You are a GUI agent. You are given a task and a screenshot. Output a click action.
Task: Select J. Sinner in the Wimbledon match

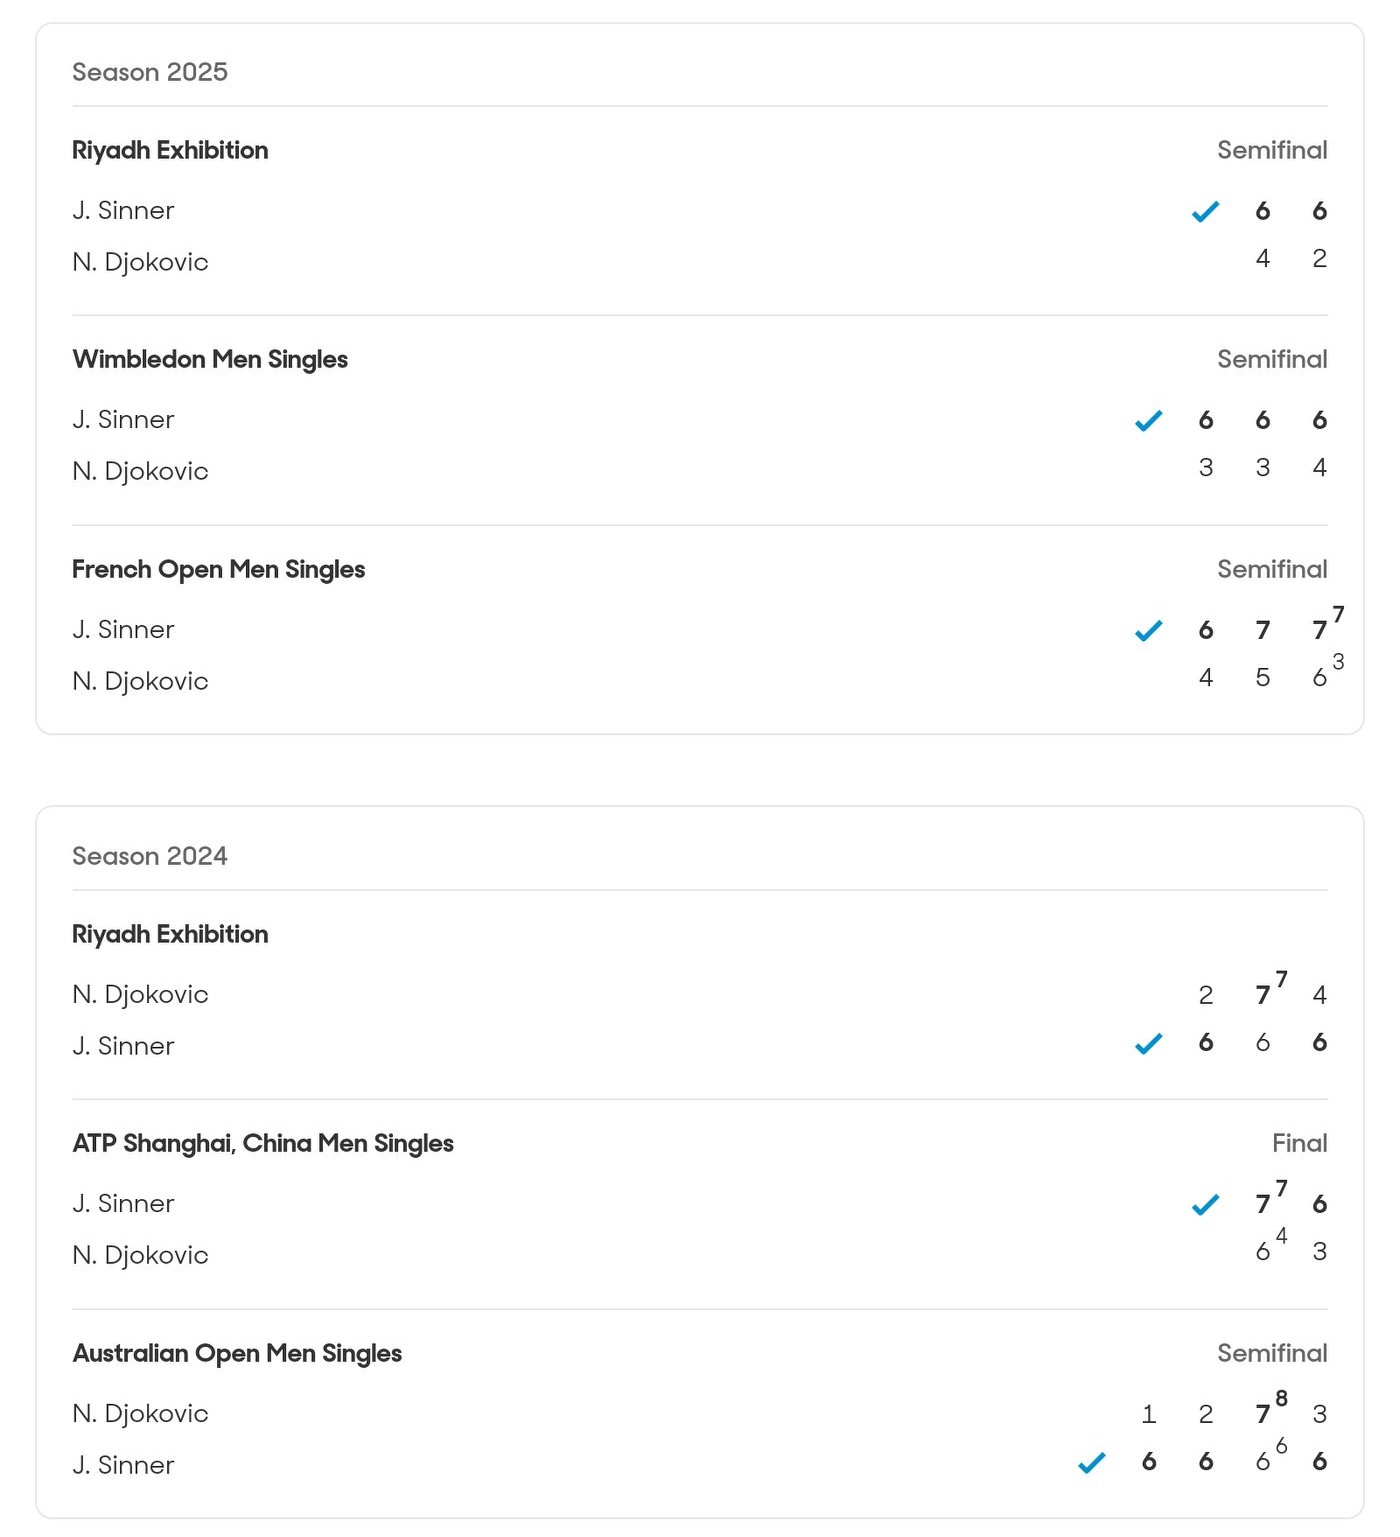click(x=123, y=420)
